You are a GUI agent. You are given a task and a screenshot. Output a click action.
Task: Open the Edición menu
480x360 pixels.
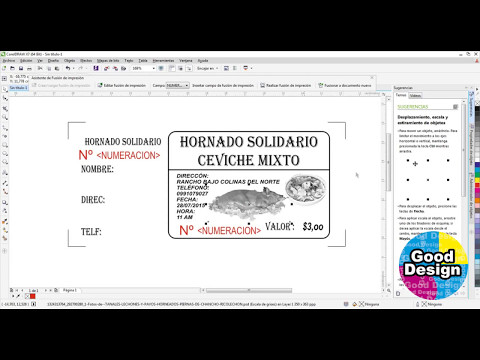pyautogui.click(x=26, y=61)
